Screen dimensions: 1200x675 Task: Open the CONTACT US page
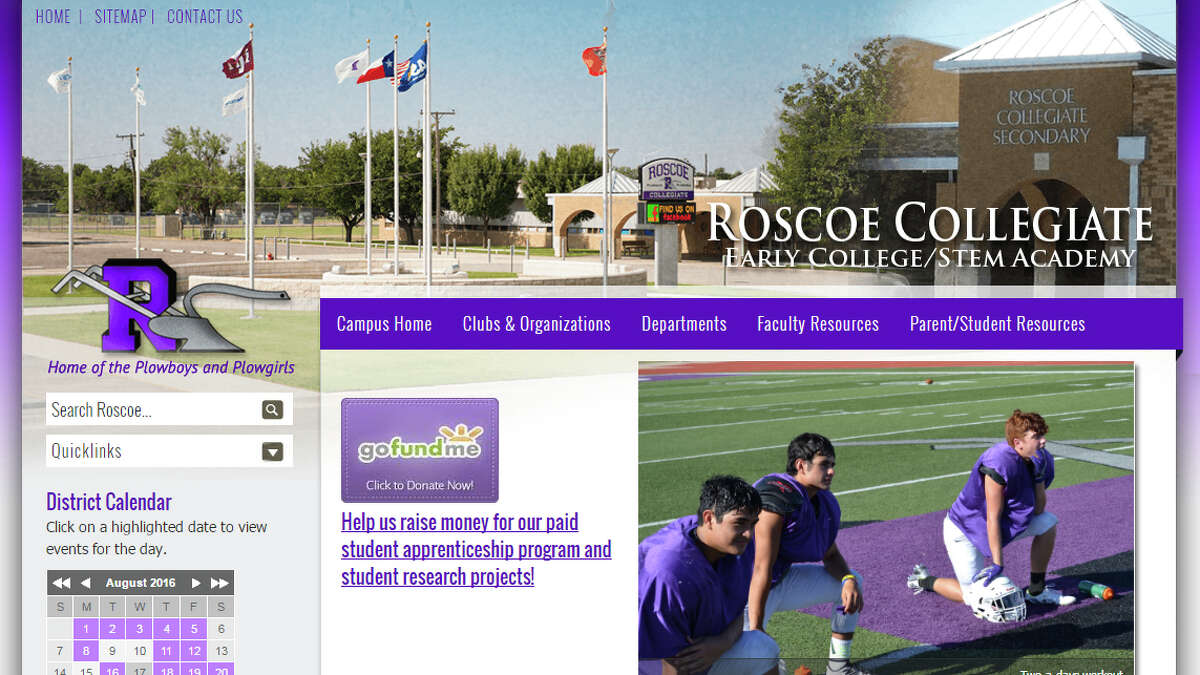[204, 16]
